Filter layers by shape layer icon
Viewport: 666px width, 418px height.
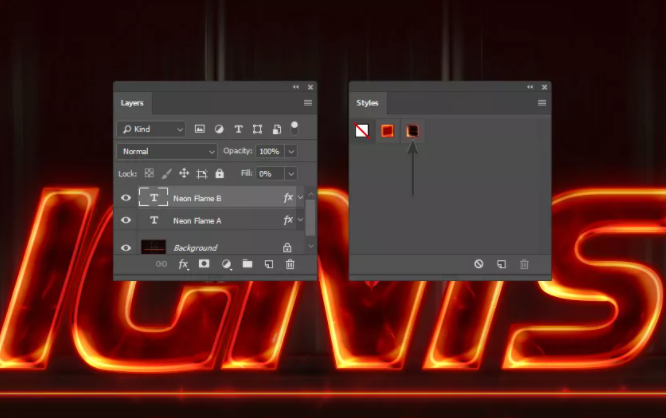tap(257, 129)
